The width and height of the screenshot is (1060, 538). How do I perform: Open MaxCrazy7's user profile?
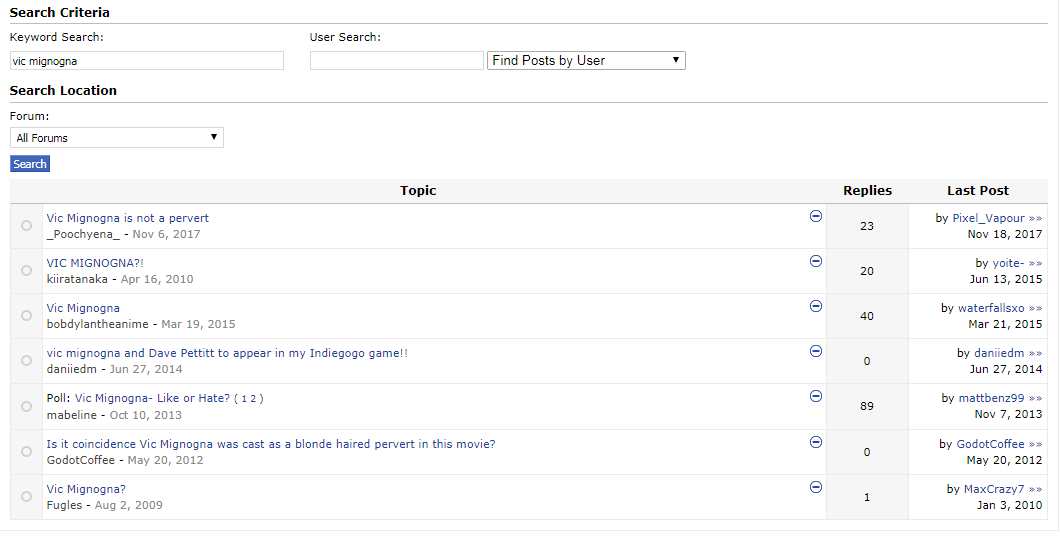(x=994, y=489)
